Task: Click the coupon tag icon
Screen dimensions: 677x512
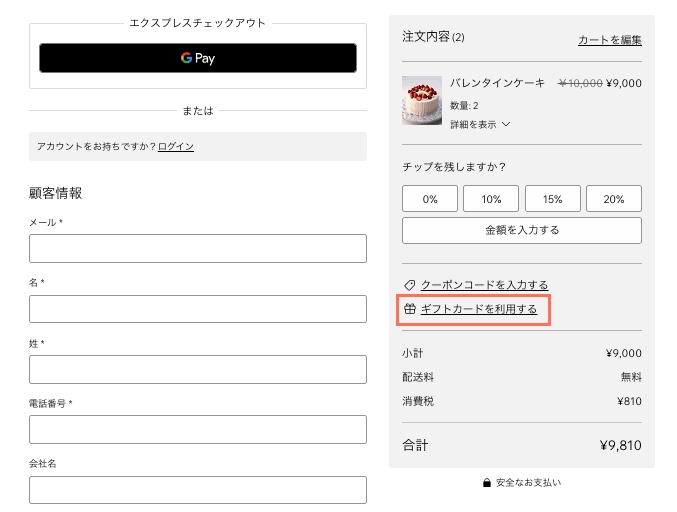Action: [x=409, y=285]
